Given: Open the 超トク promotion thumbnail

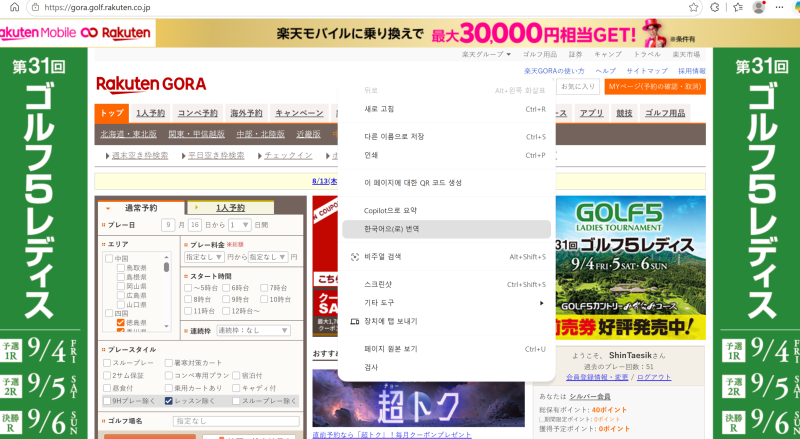Looking at the screenshot, I should (418, 398).
